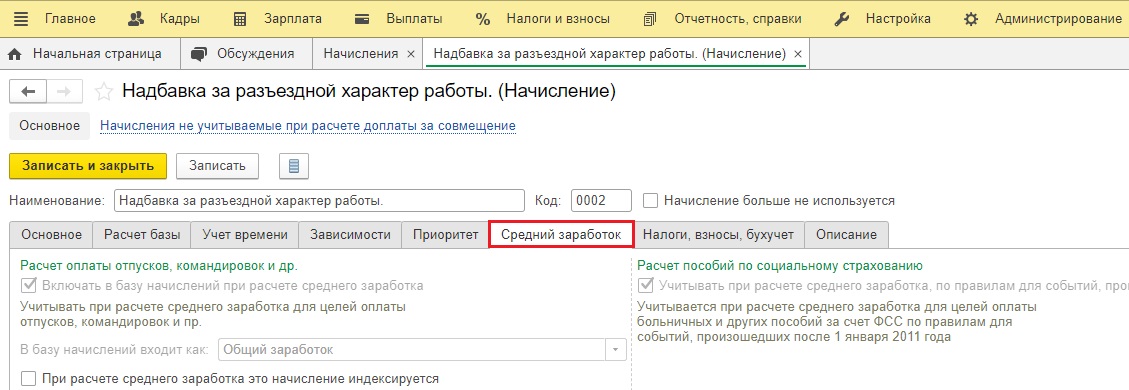
Task: Click Записать и закрыть button
Action: [x=88, y=165]
